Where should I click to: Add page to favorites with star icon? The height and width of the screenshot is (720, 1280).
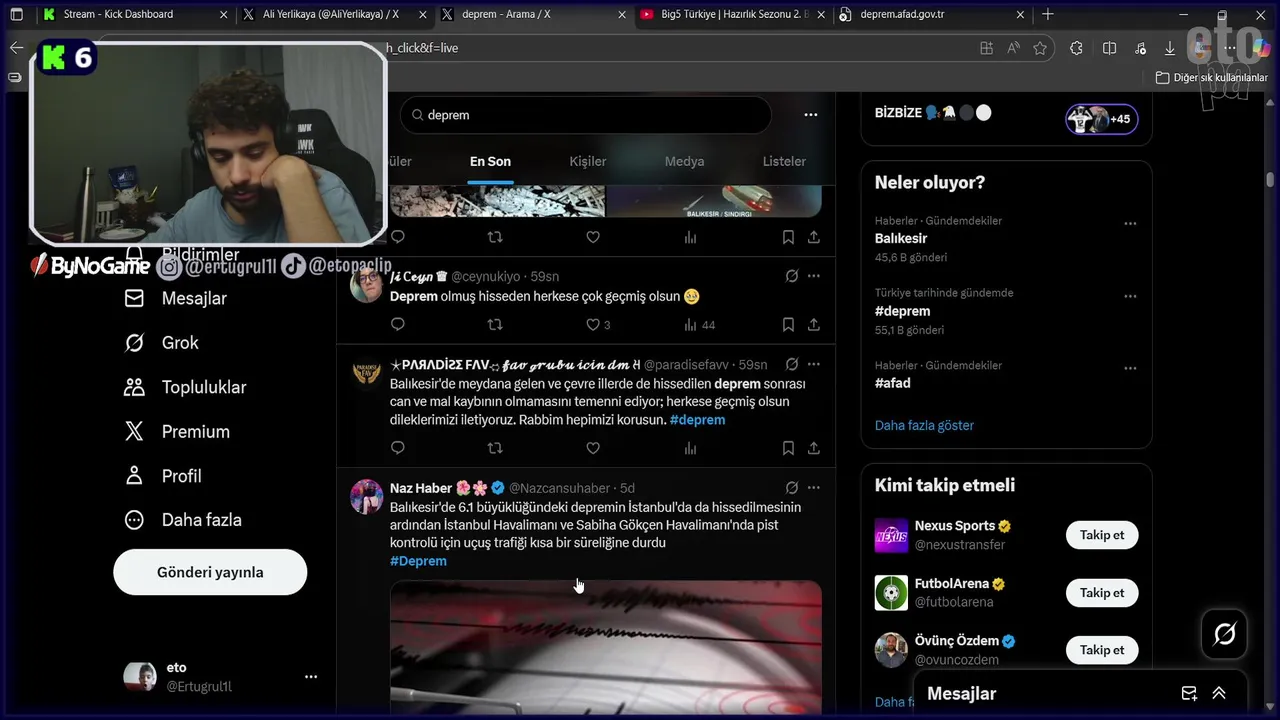tap(1040, 48)
